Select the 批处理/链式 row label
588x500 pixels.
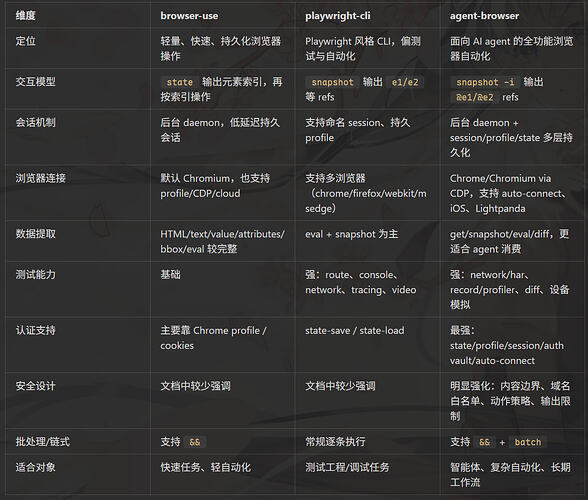pos(42,441)
